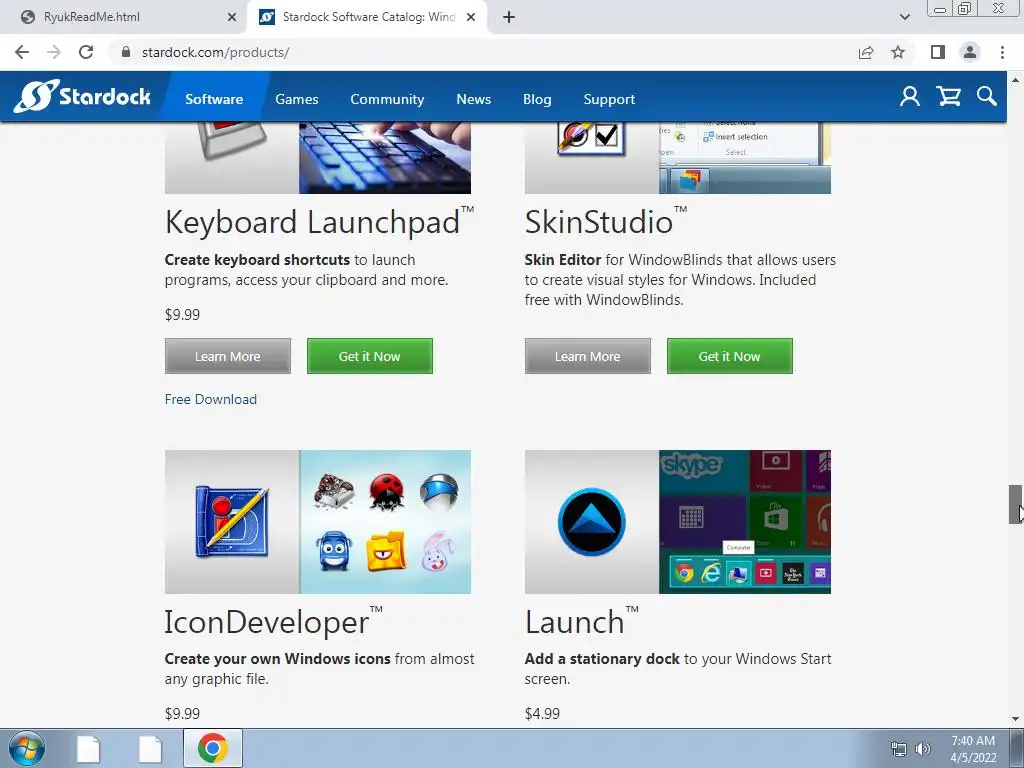Close the Stardock Software Catalog tab
This screenshot has width=1024, height=768.
tap(471, 17)
